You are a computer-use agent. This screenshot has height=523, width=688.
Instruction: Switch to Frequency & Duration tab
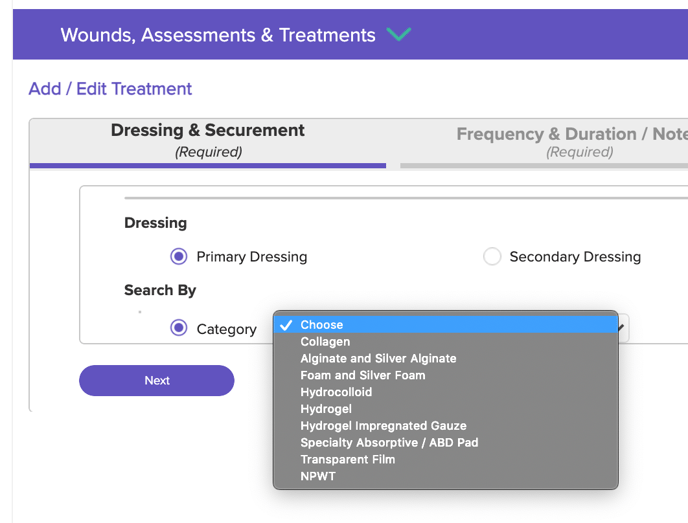(x=572, y=142)
